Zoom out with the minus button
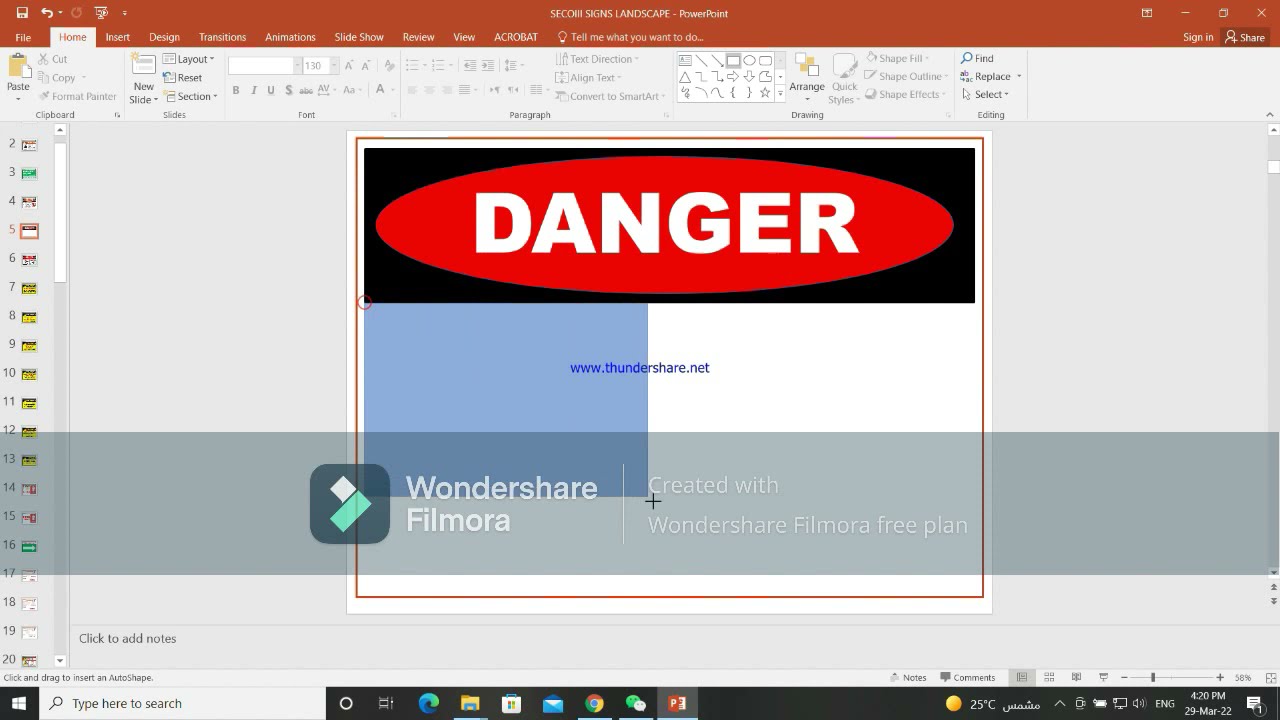The image size is (1280, 720). (x=1124, y=677)
